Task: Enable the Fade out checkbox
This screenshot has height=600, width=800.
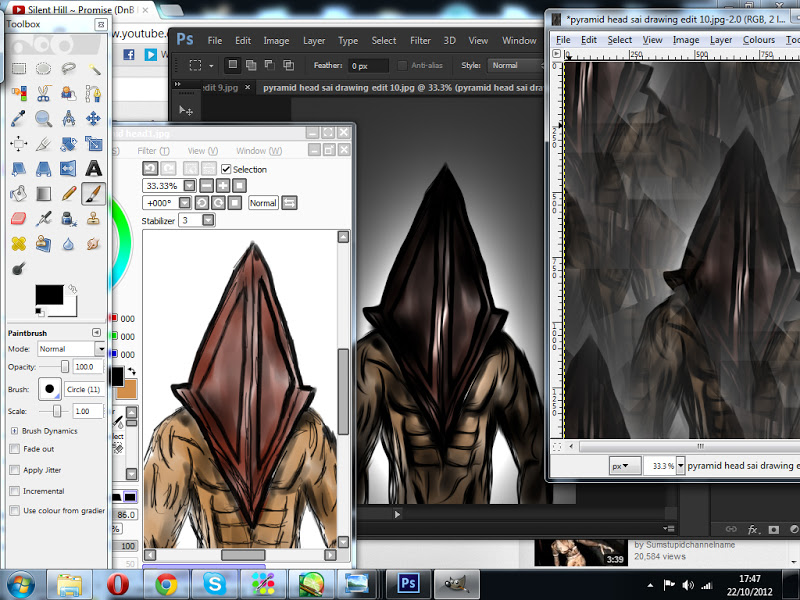Action: 14,449
